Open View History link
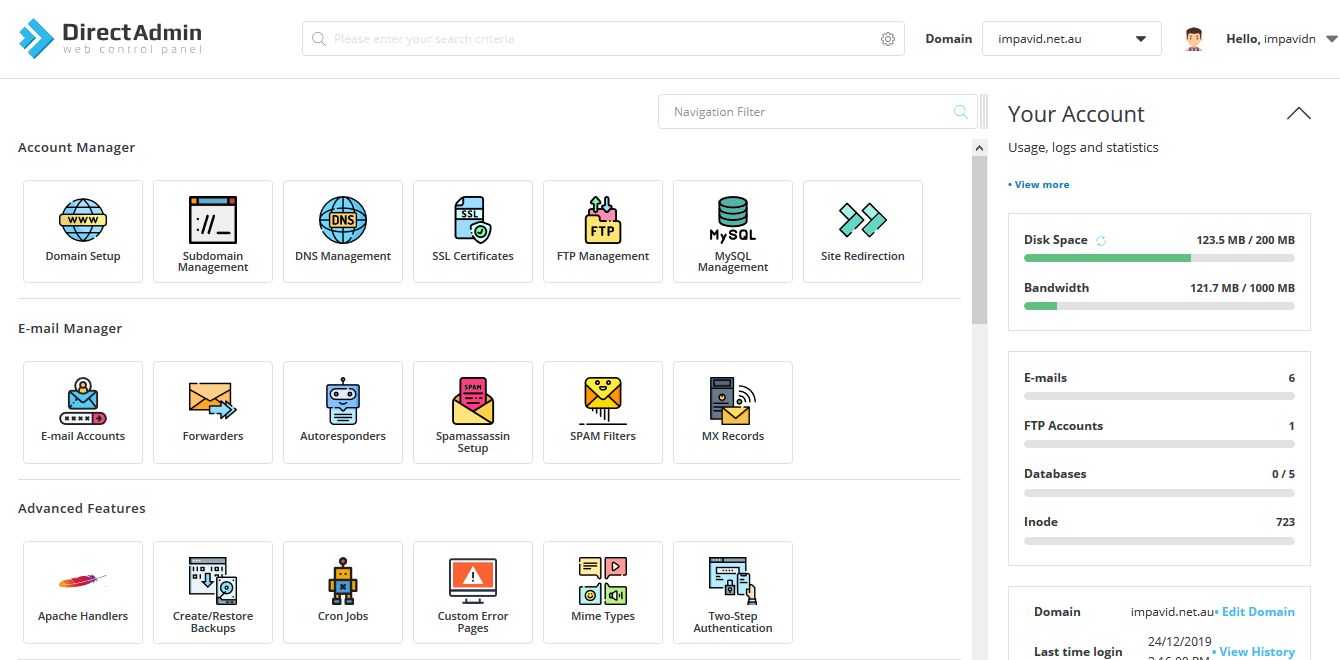The width and height of the screenshot is (1340, 660). (x=1256, y=652)
